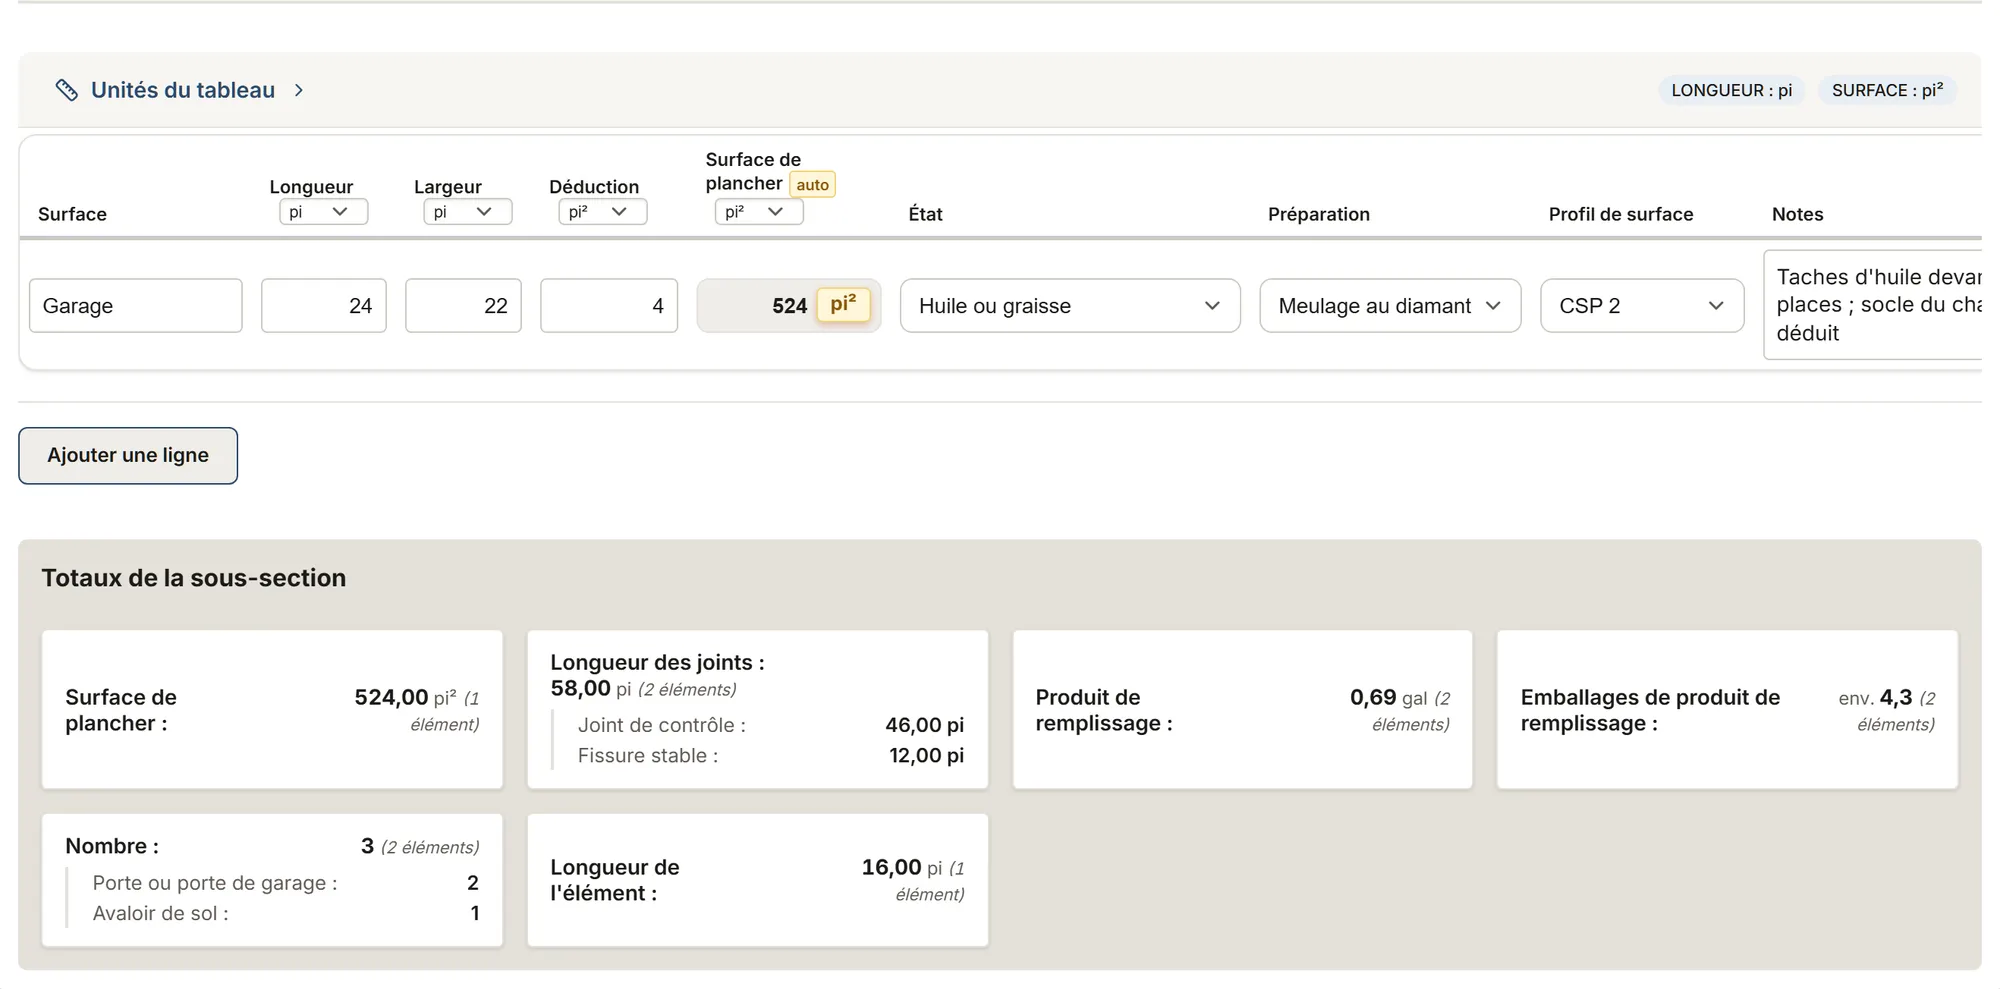This screenshot has width=2000, height=989.
Task: Click the SURFACE : pi² badge
Action: click(x=1887, y=90)
